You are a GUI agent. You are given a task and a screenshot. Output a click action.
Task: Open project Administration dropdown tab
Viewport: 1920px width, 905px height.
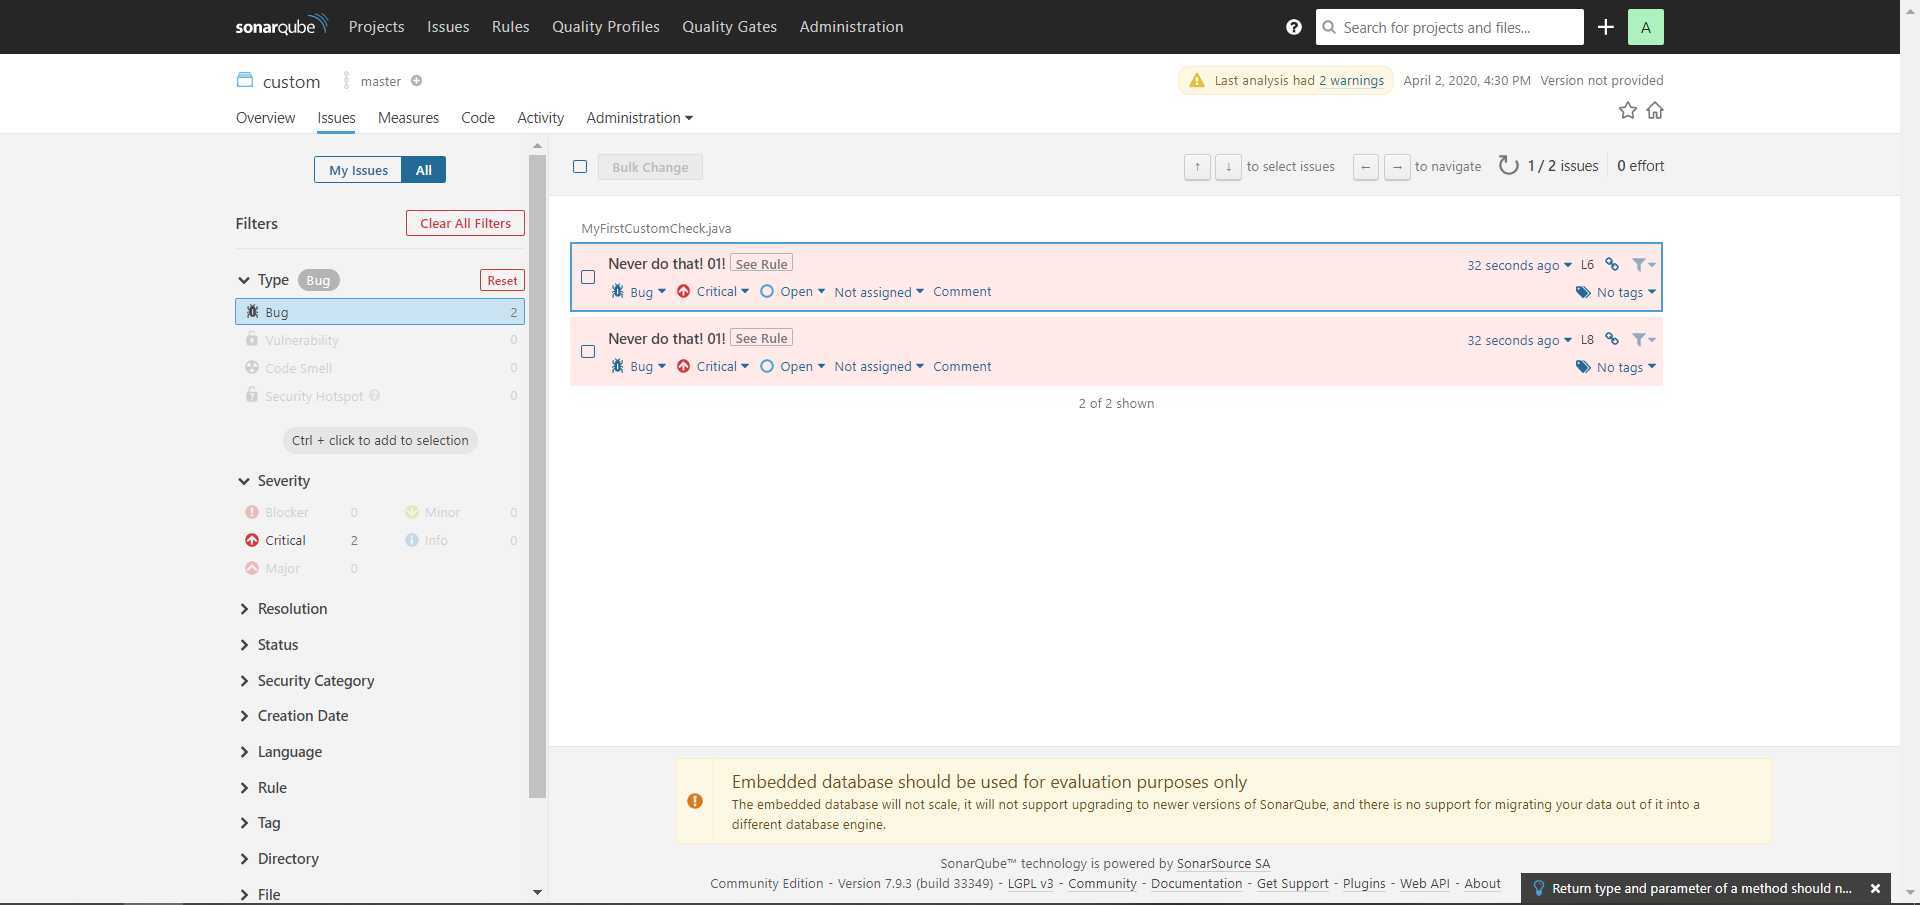639,118
